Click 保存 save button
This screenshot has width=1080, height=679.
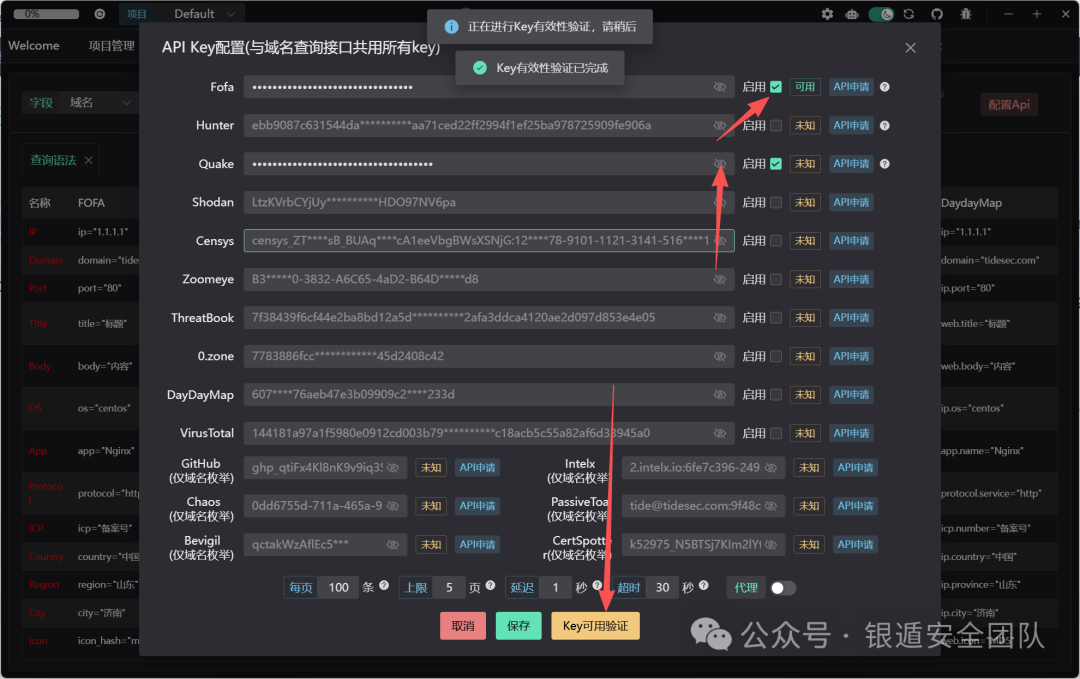519,626
